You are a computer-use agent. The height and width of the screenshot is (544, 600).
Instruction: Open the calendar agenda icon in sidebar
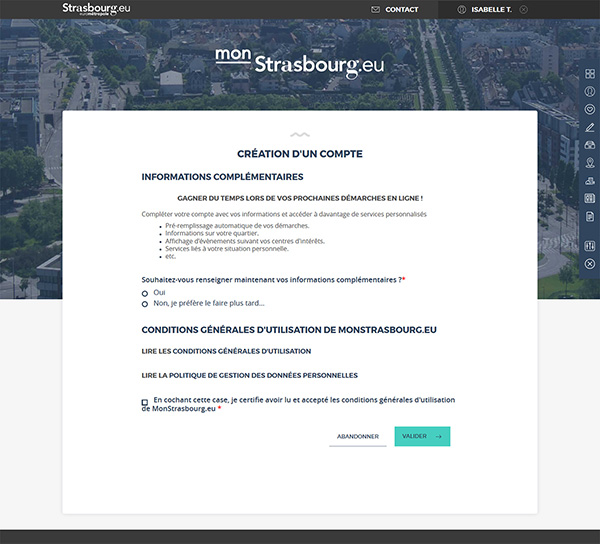590,198
